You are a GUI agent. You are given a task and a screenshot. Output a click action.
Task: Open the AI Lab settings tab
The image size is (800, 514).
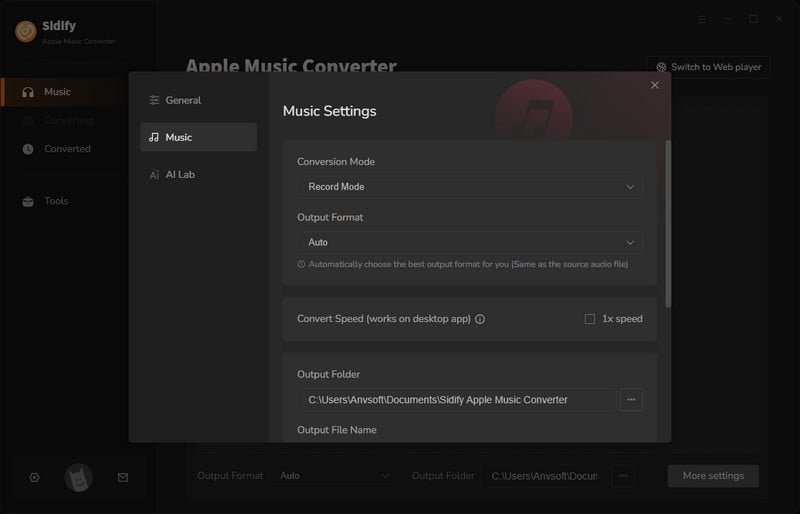198,174
